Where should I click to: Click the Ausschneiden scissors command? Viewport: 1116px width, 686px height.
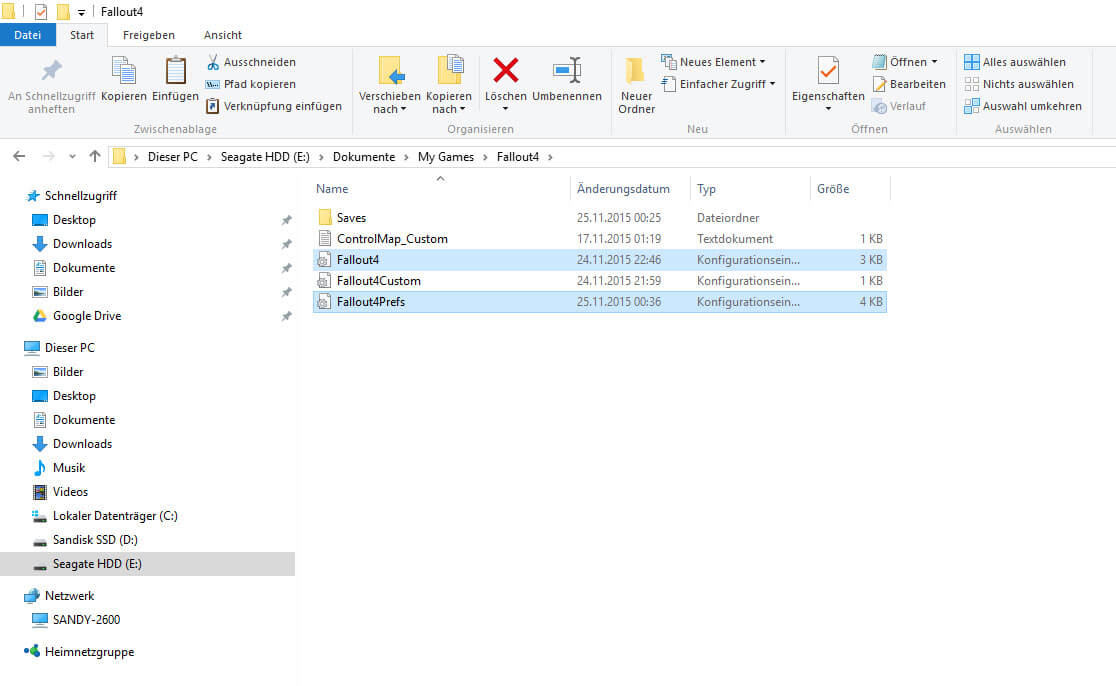251,62
